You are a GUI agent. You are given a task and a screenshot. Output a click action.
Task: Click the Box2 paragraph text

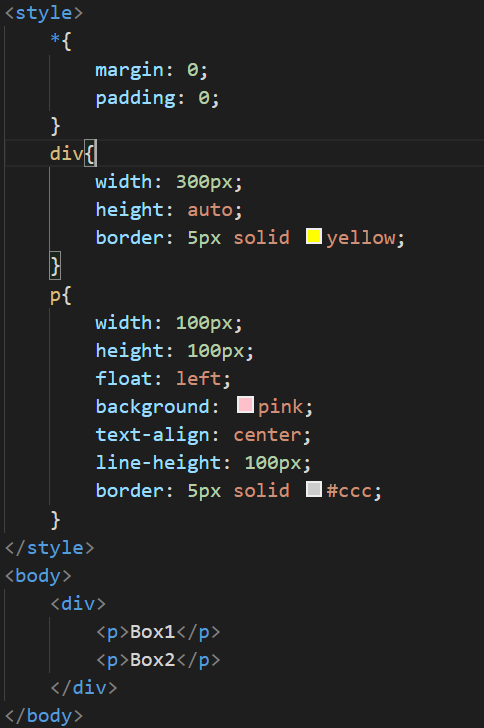point(152,660)
